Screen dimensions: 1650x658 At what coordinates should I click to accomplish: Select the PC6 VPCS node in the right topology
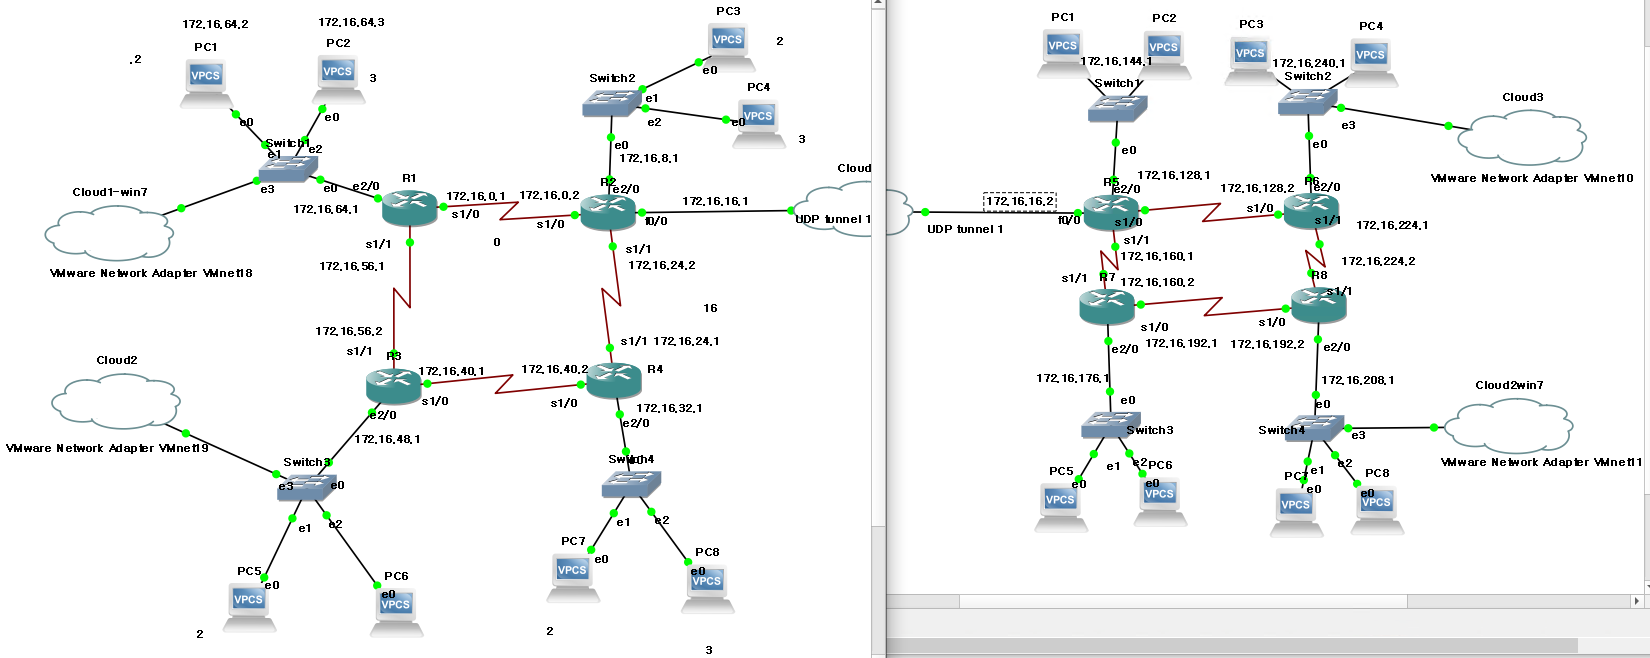1160,502
